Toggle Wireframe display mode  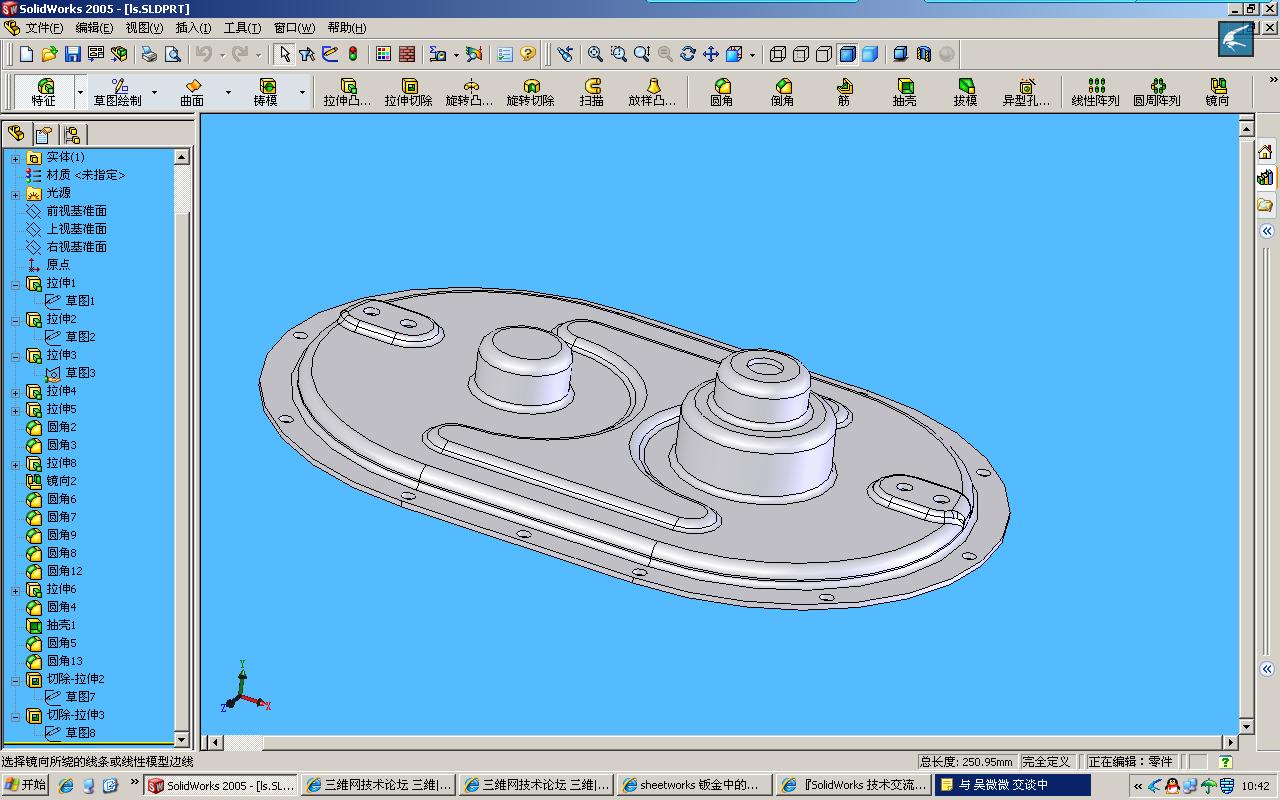tap(778, 54)
